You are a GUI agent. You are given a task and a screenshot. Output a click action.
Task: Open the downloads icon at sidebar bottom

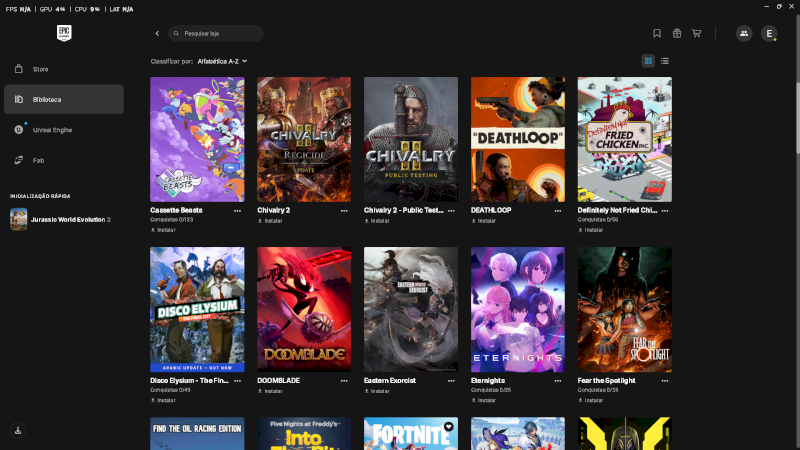coord(18,430)
